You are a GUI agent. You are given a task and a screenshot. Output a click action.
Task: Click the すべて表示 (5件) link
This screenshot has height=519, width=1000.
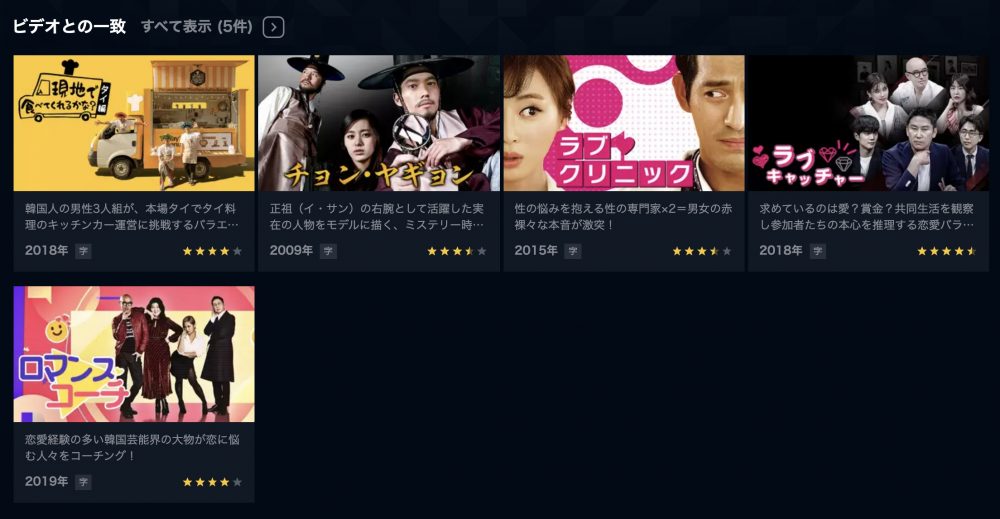[x=196, y=27]
